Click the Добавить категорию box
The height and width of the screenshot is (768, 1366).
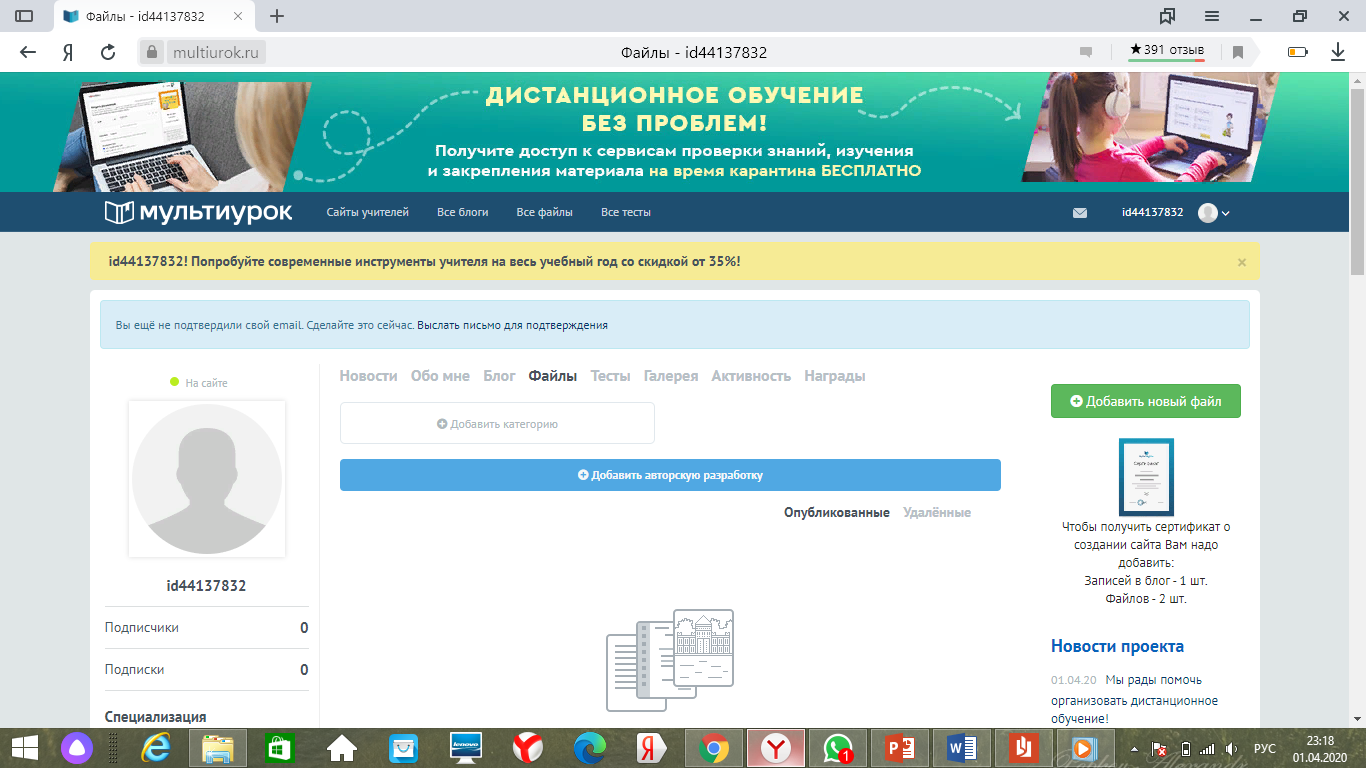coord(497,423)
